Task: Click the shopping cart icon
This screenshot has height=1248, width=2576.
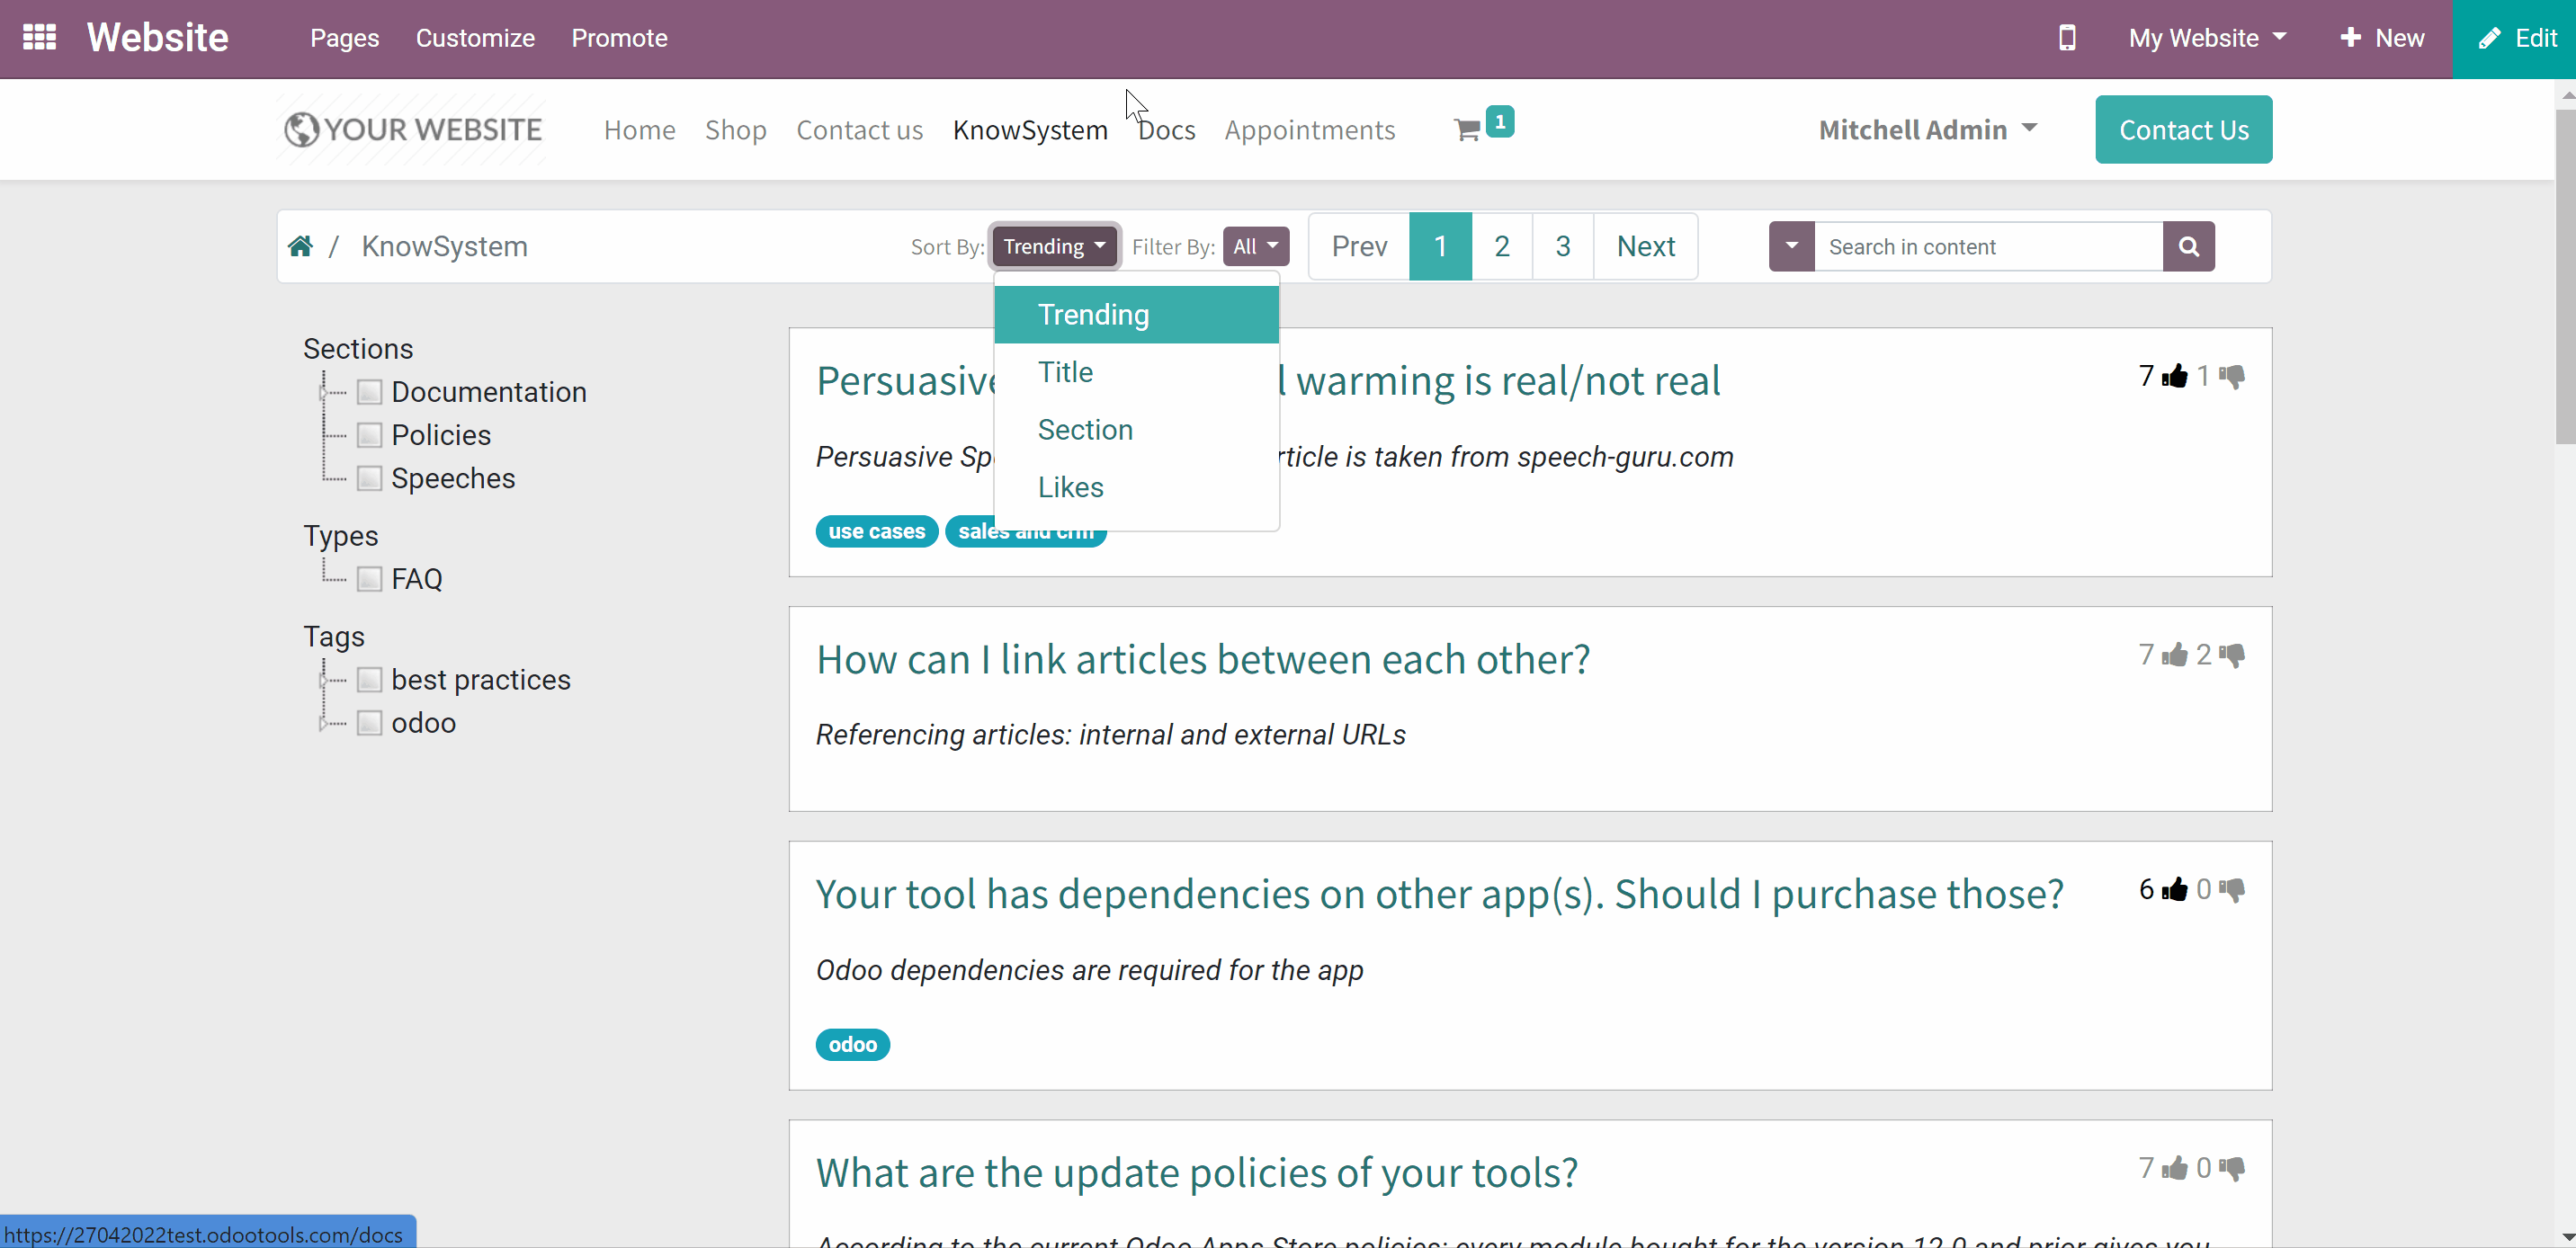Action: (x=1466, y=130)
